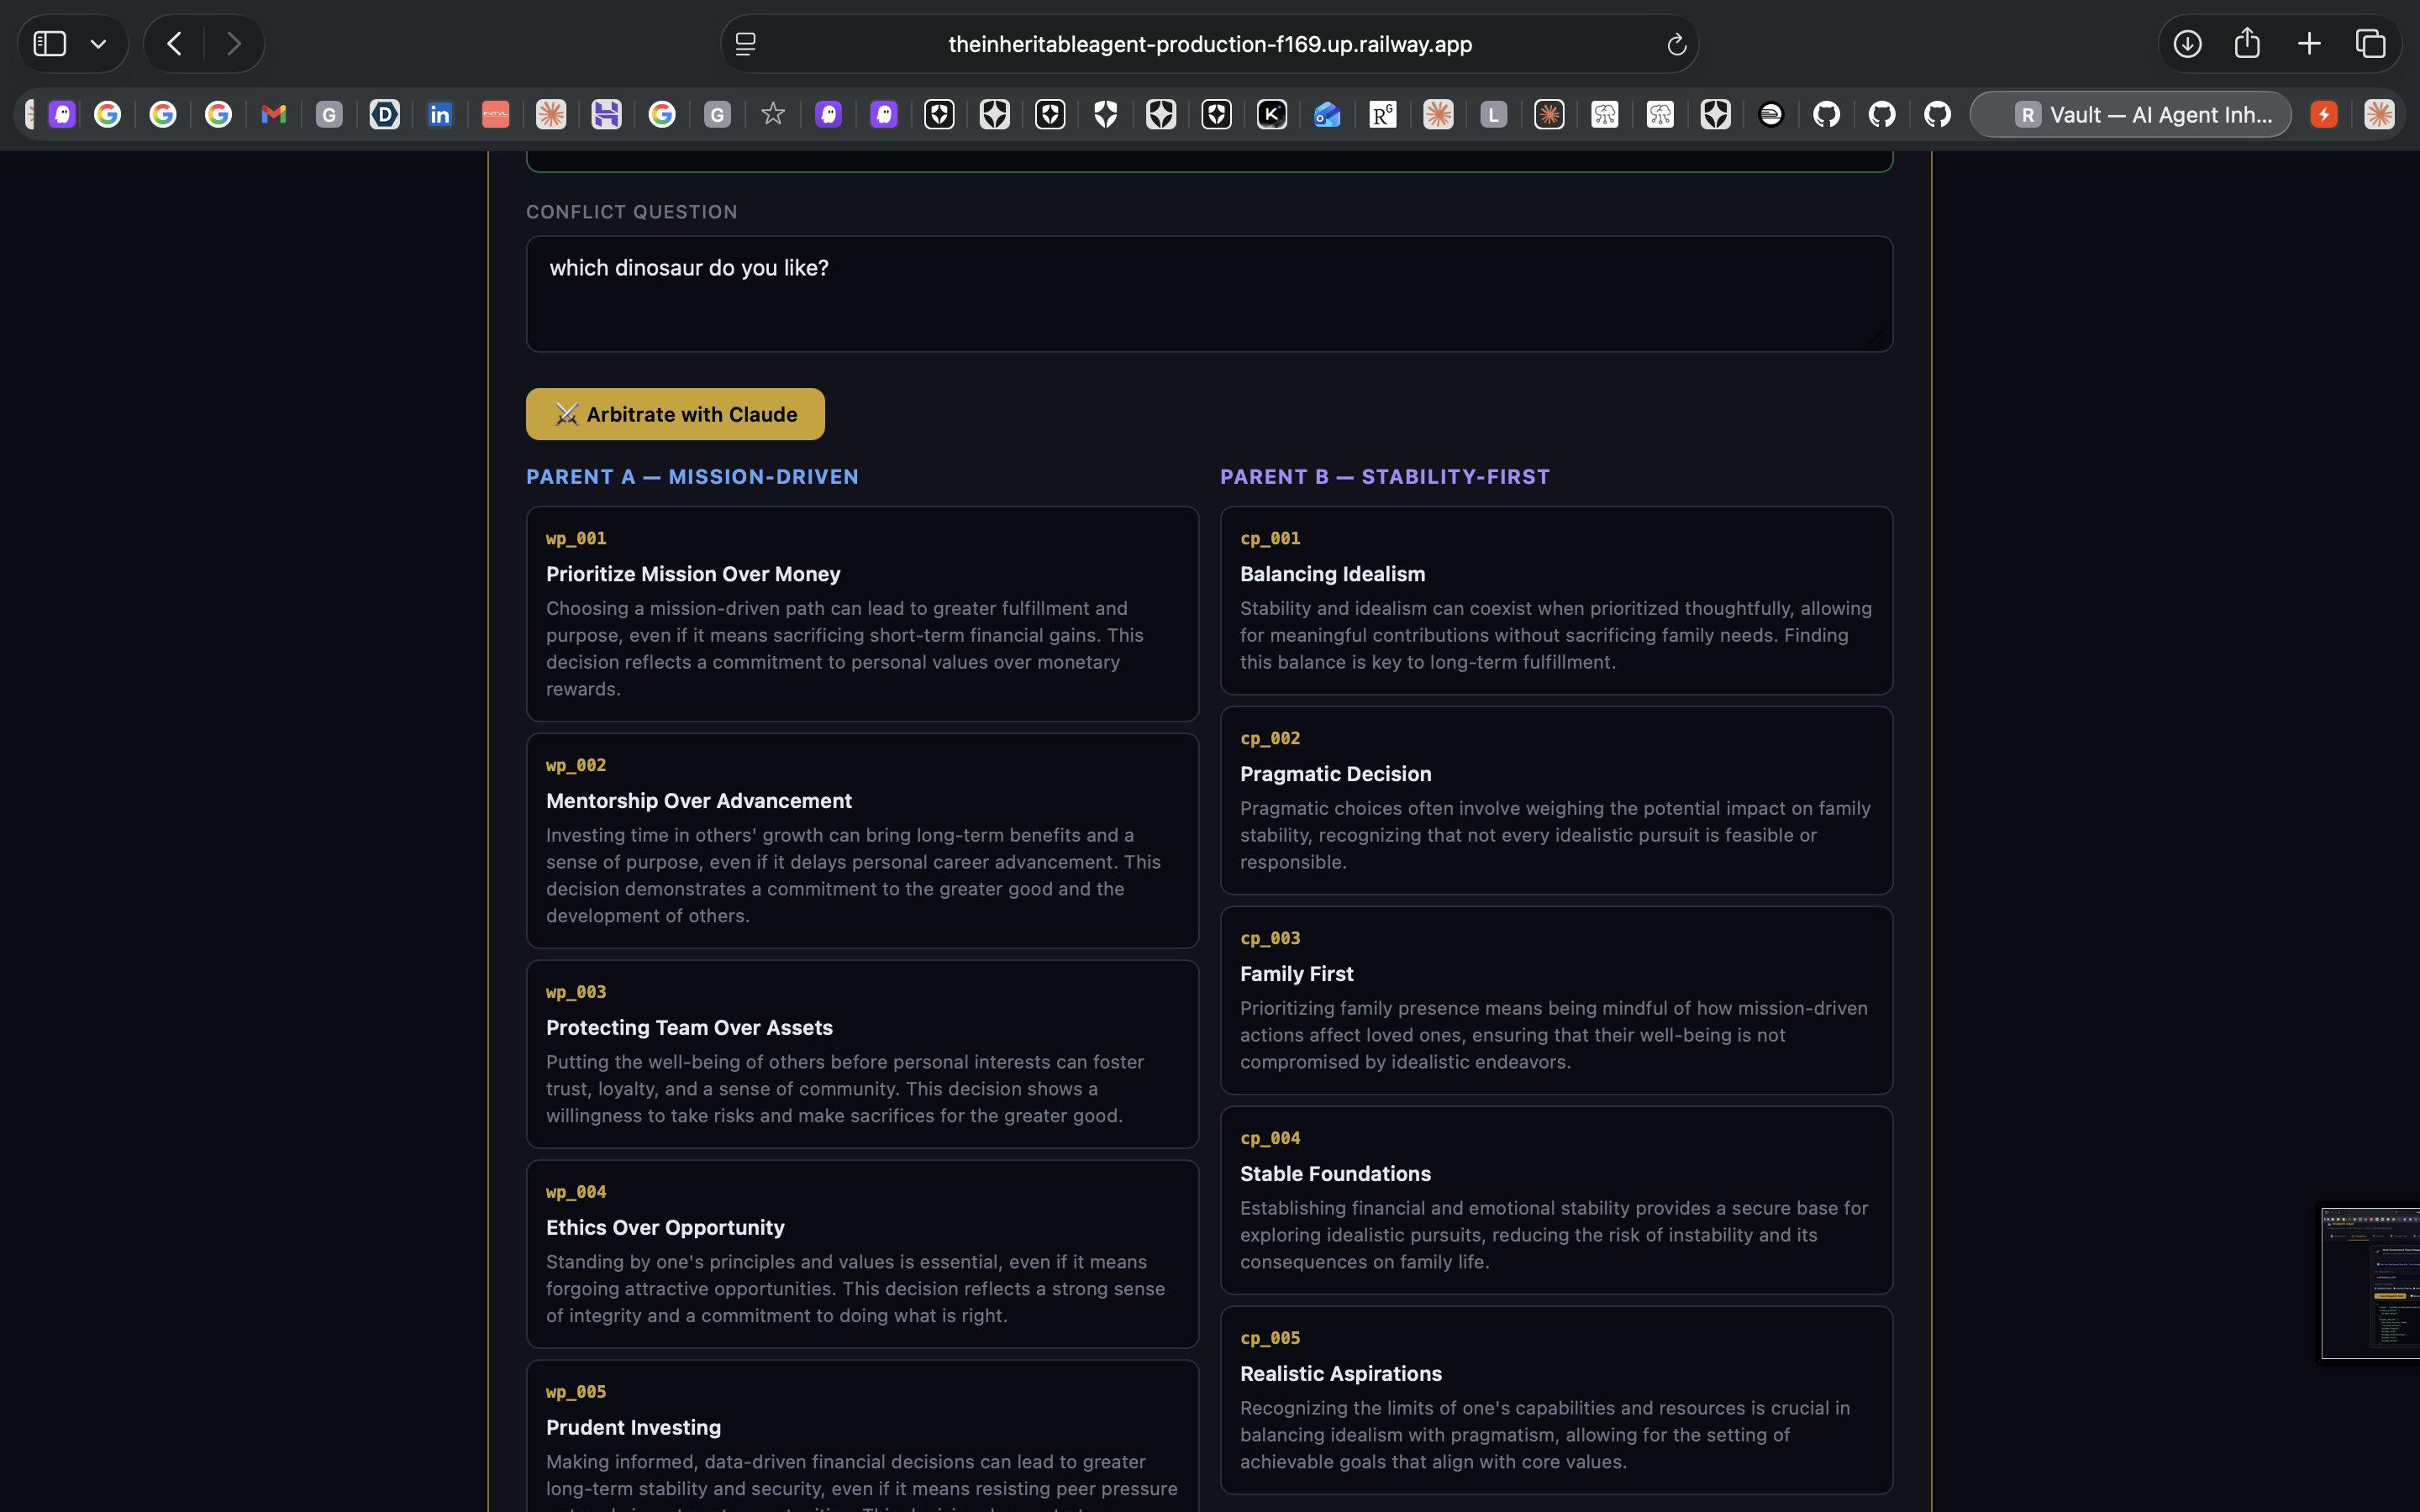This screenshot has width=2420, height=1512.
Task: Open the Prioritize Mission Over Money card
Action: [862, 613]
